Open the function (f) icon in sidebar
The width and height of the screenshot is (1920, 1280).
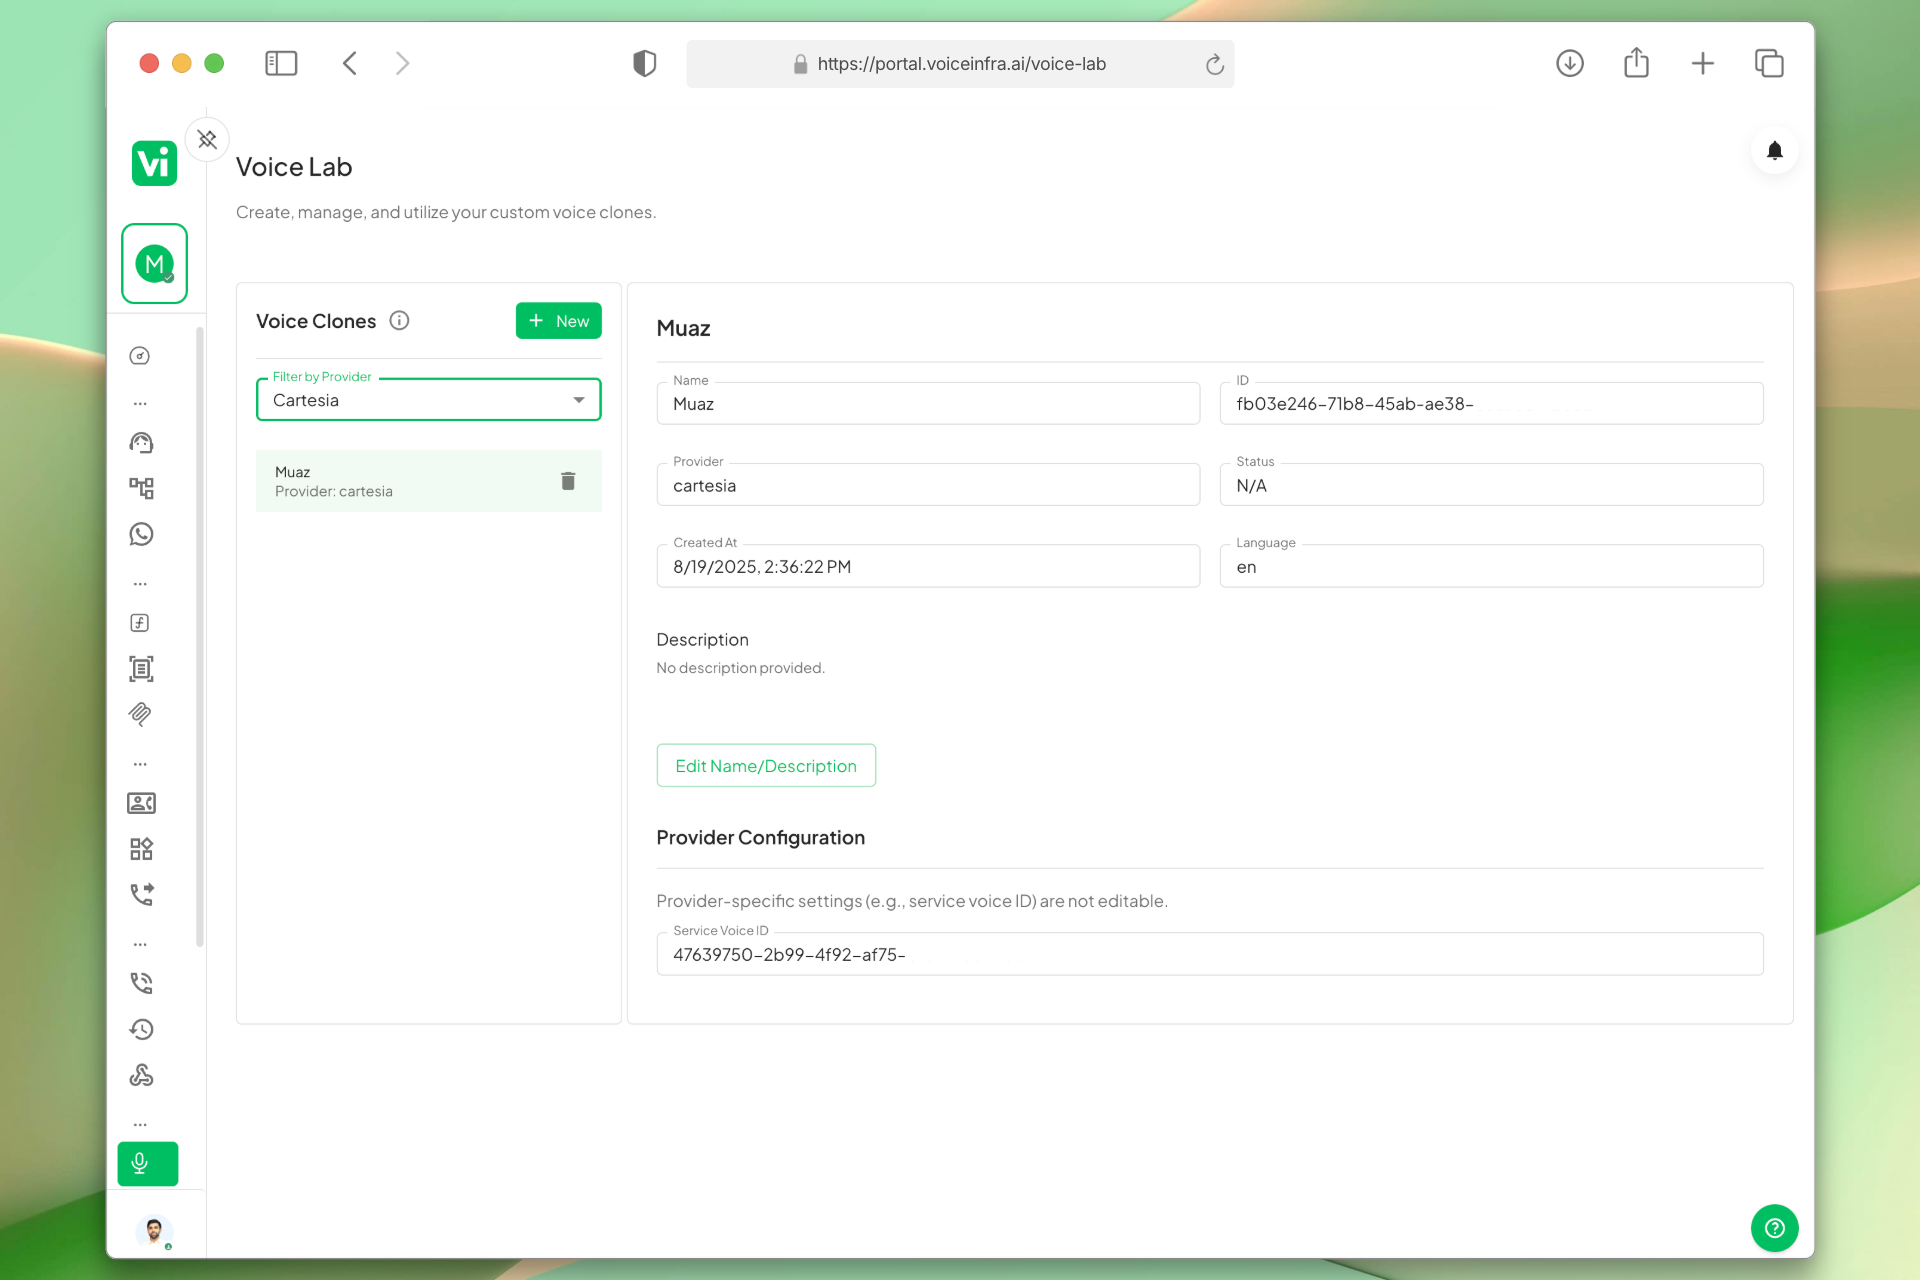point(140,623)
